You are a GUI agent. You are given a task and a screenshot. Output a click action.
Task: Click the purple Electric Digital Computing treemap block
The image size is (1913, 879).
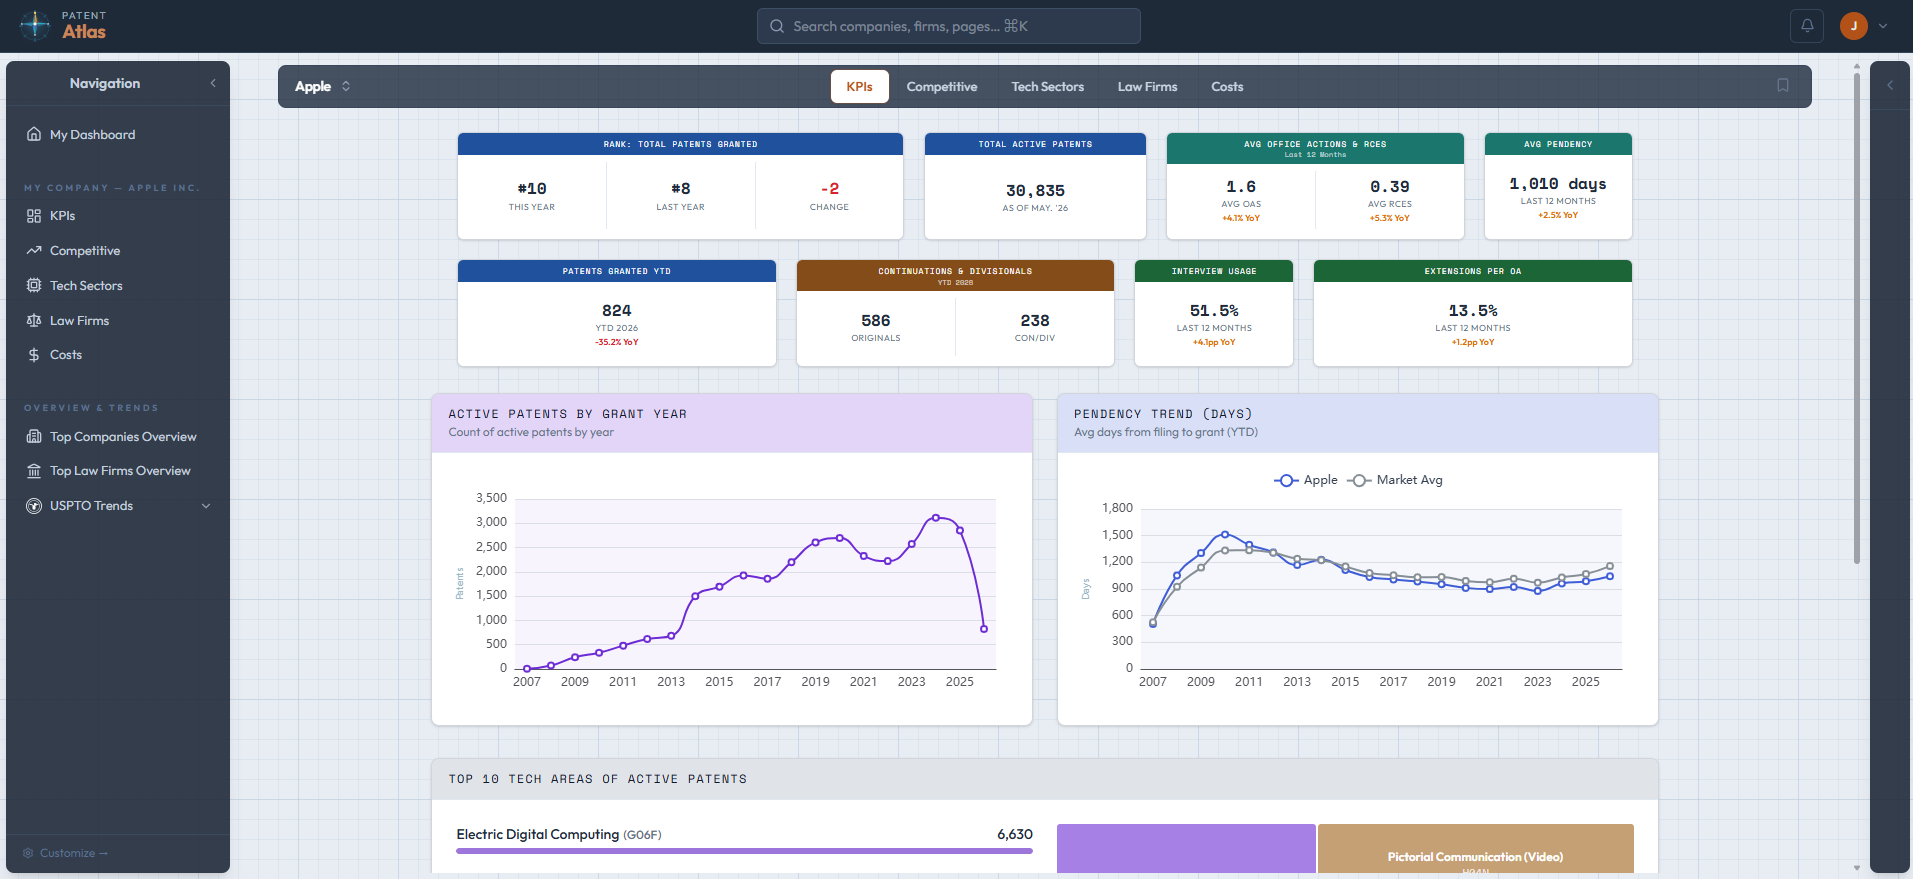pos(1186,848)
